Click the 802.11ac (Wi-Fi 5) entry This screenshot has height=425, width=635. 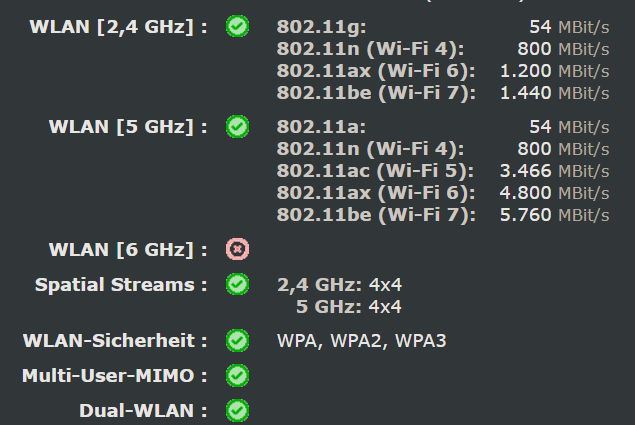click(375, 171)
